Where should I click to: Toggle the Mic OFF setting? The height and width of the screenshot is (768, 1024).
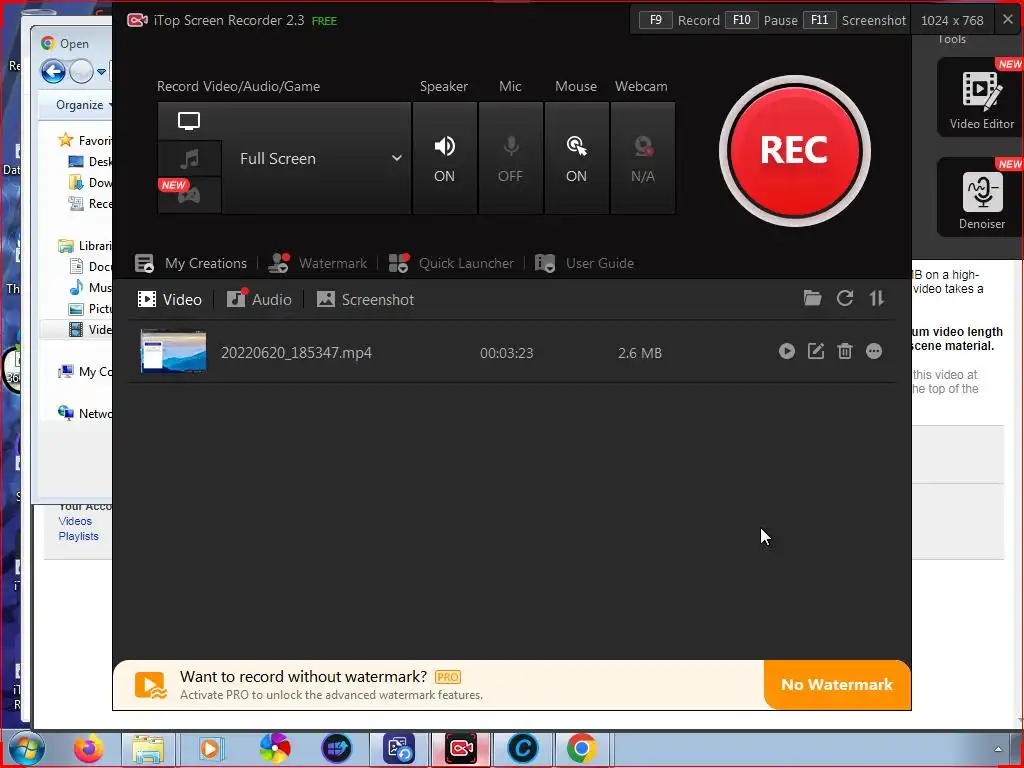(x=511, y=158)
